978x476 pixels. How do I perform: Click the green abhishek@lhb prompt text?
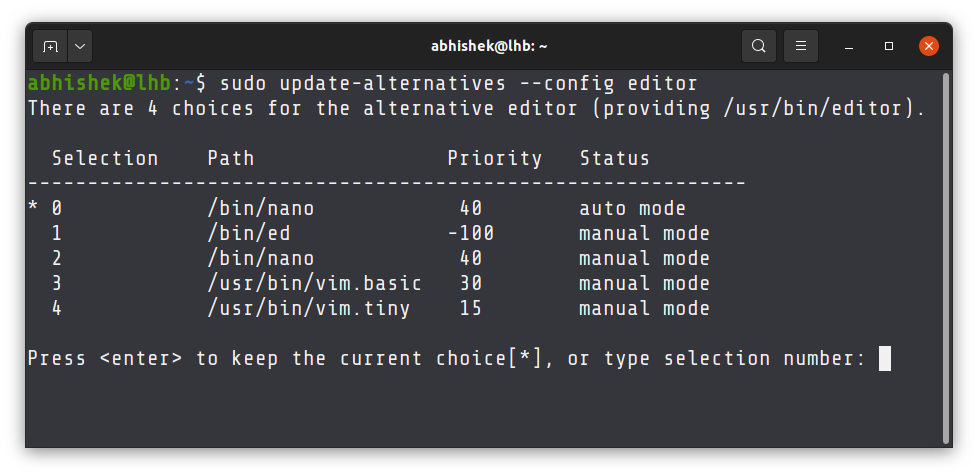[x=98, y=83]
